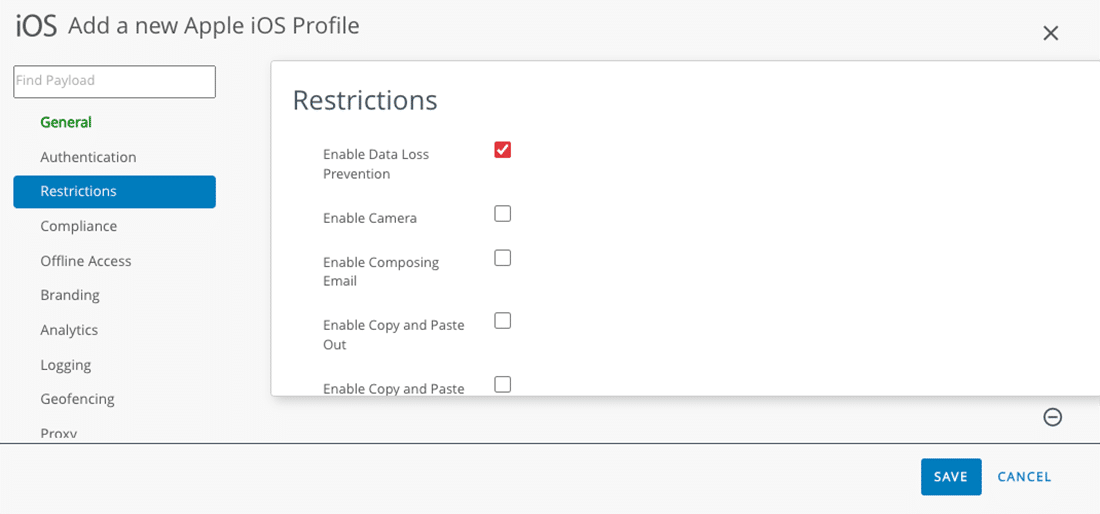Select Authentication in the payload list
Viewport: 1100px width, 514px height.
tap(88, 157)
